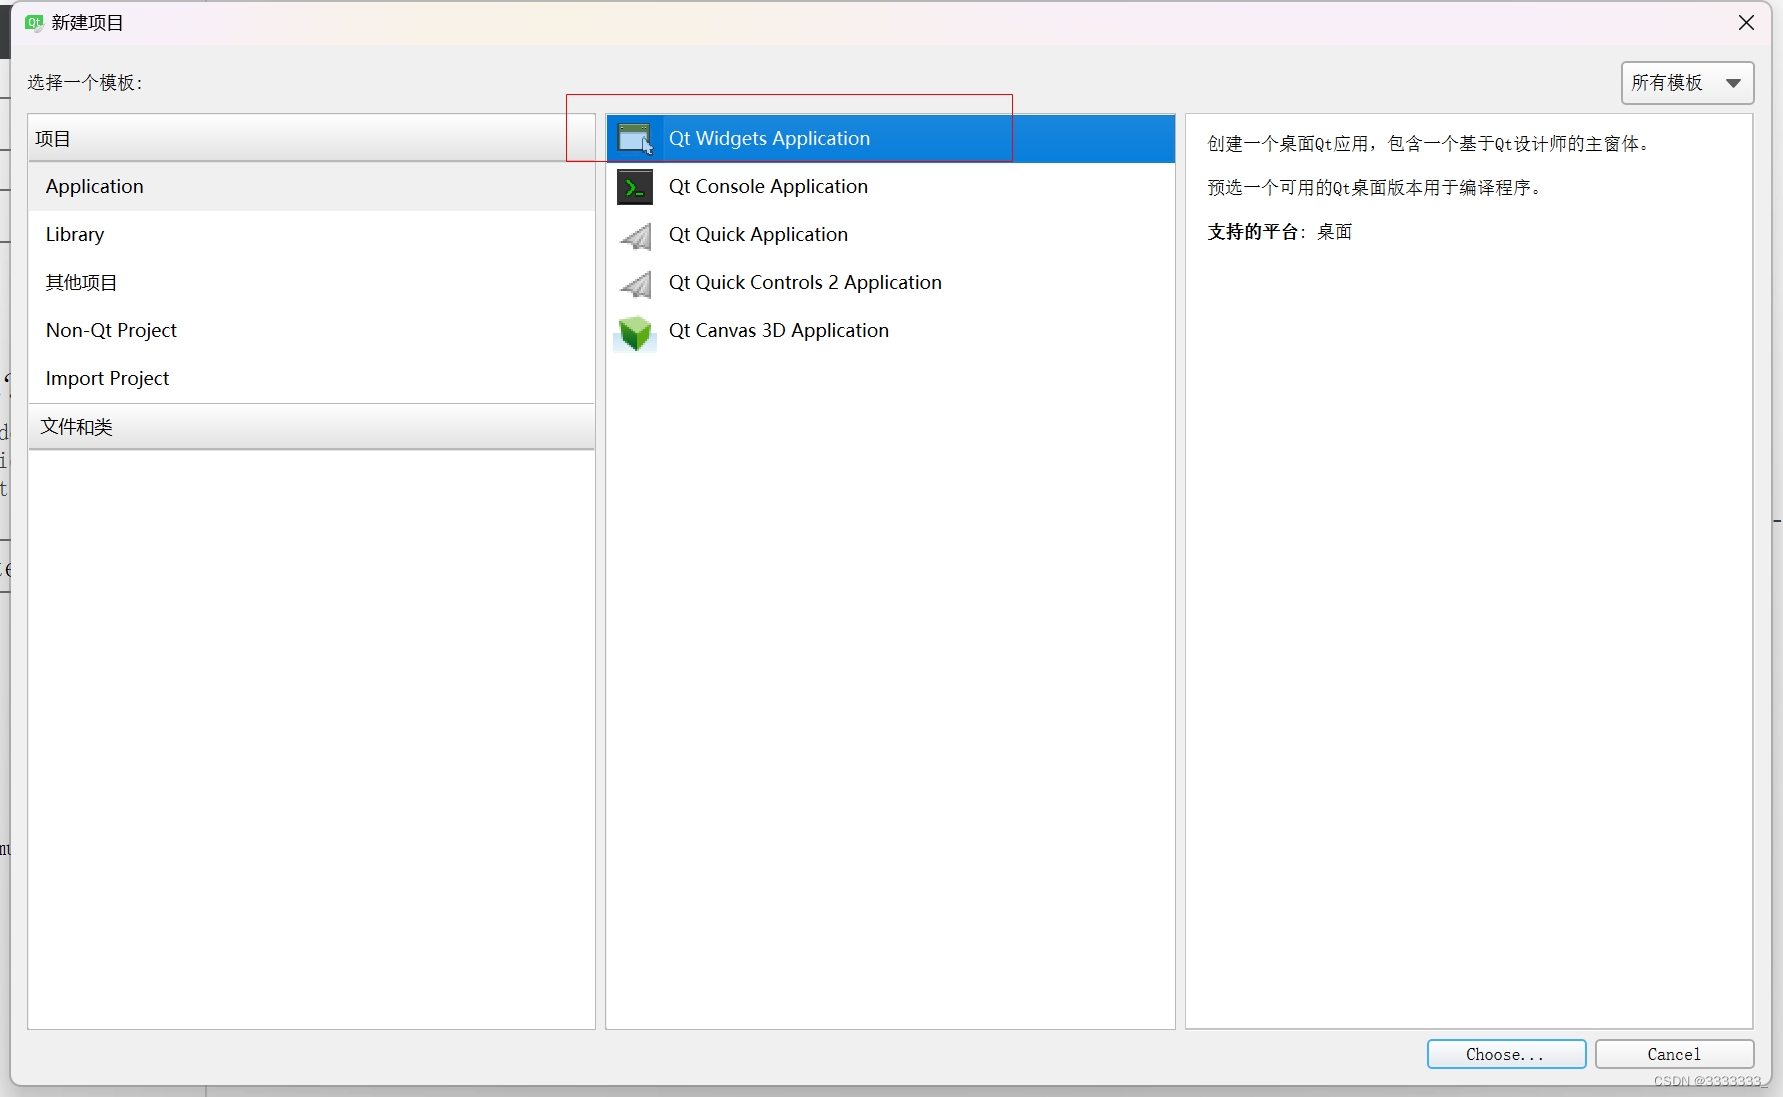
Task: Choose the Qt Quick Application template label
Action: tap(758, 235)
